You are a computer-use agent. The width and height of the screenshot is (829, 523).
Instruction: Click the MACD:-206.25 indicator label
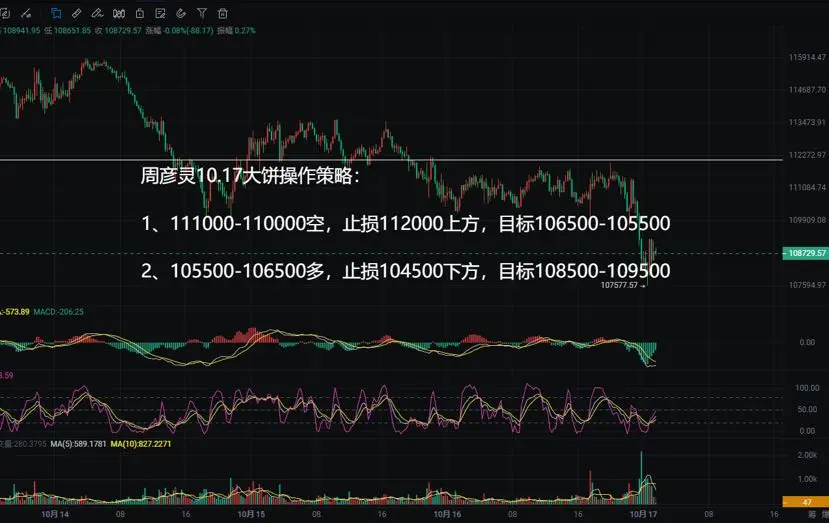(x=58, y=311)
